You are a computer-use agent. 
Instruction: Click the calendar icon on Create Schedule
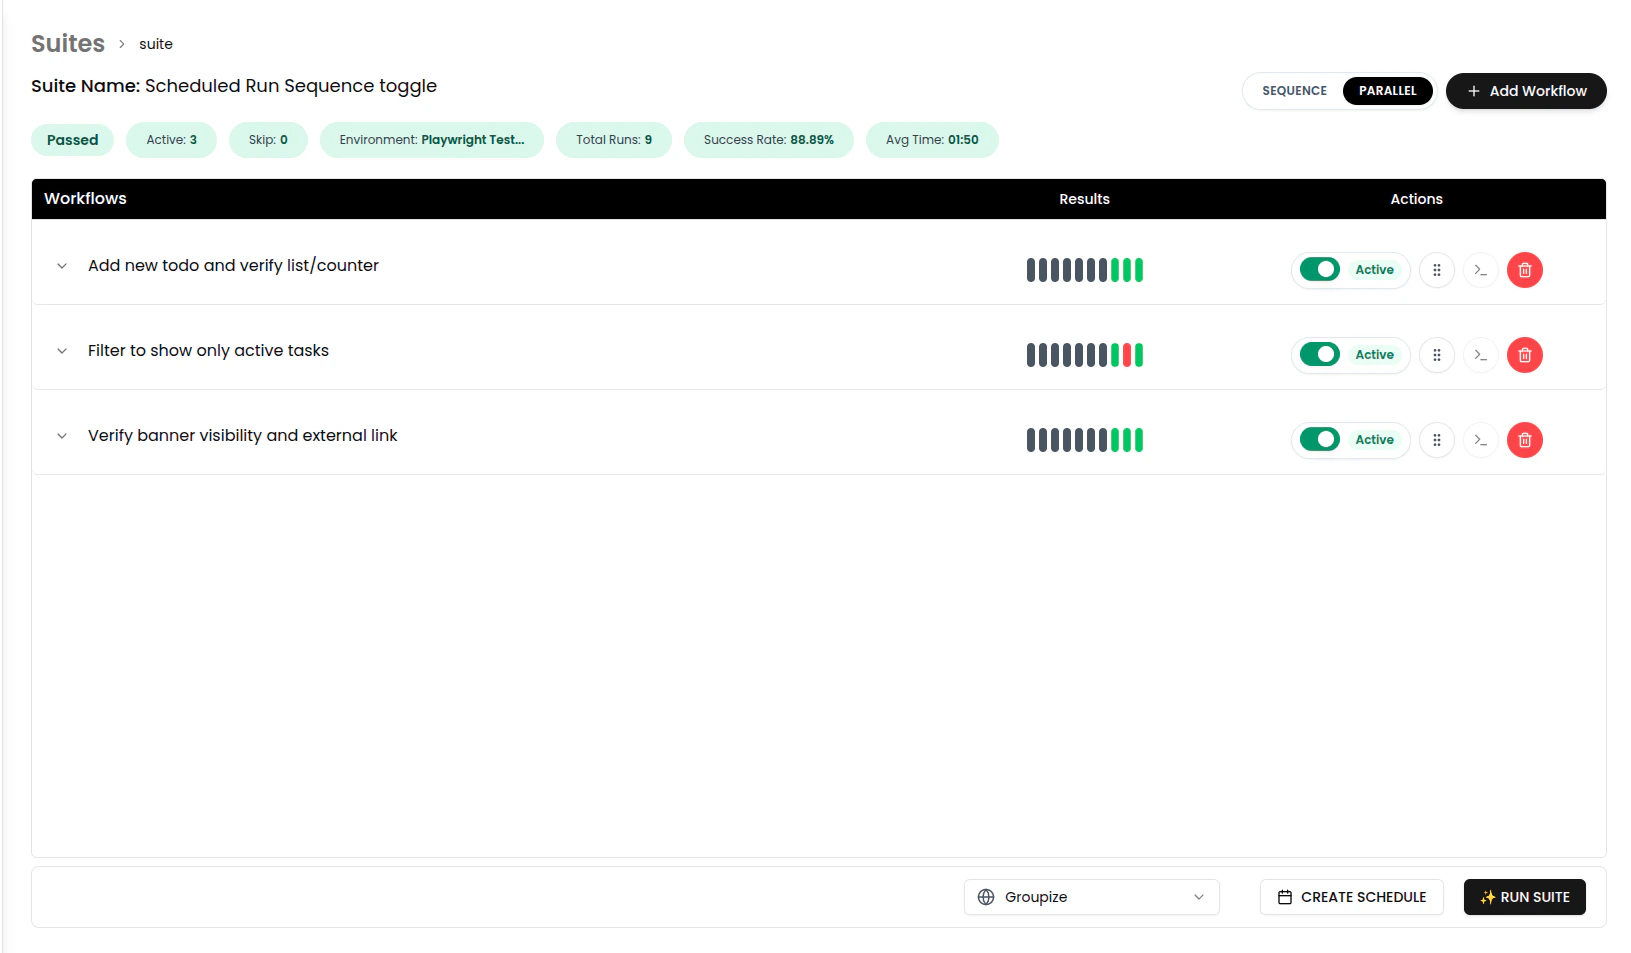click(1286, 897)
